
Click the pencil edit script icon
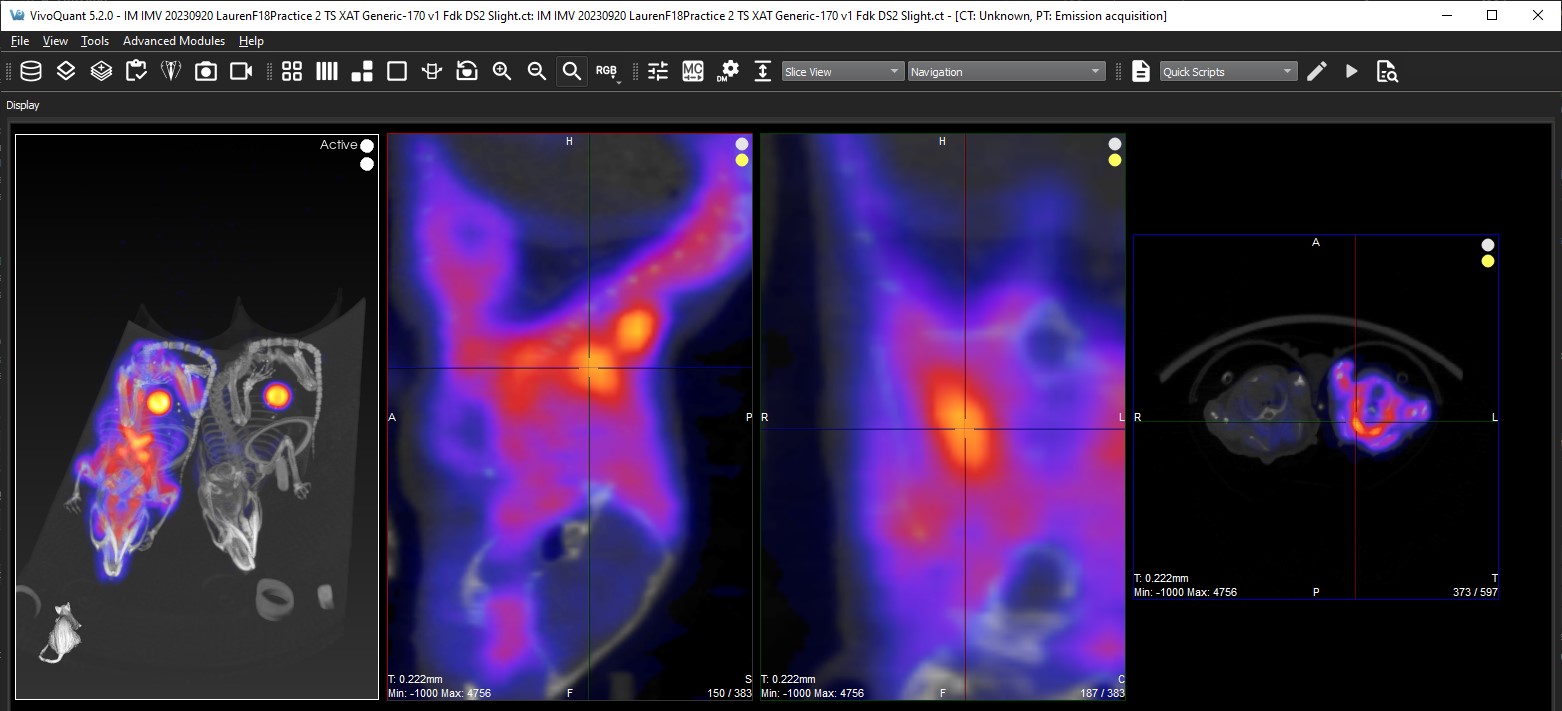(1317, 71)
